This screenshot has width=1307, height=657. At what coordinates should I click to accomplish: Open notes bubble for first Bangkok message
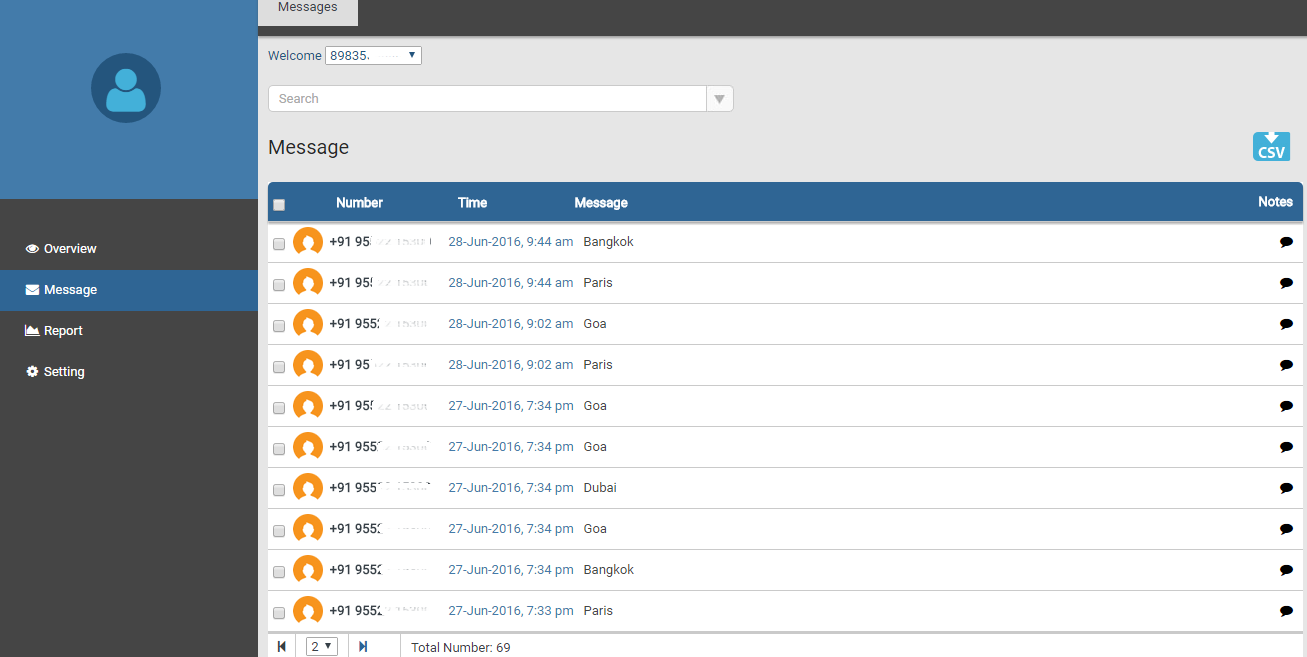(1286, 242)
